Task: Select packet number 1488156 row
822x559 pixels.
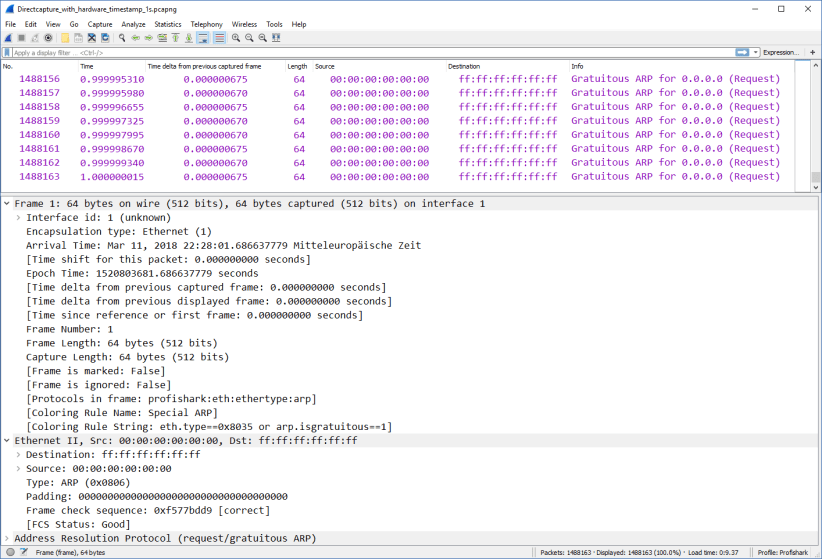Action: pyautogui.click(x=398, y=79)
